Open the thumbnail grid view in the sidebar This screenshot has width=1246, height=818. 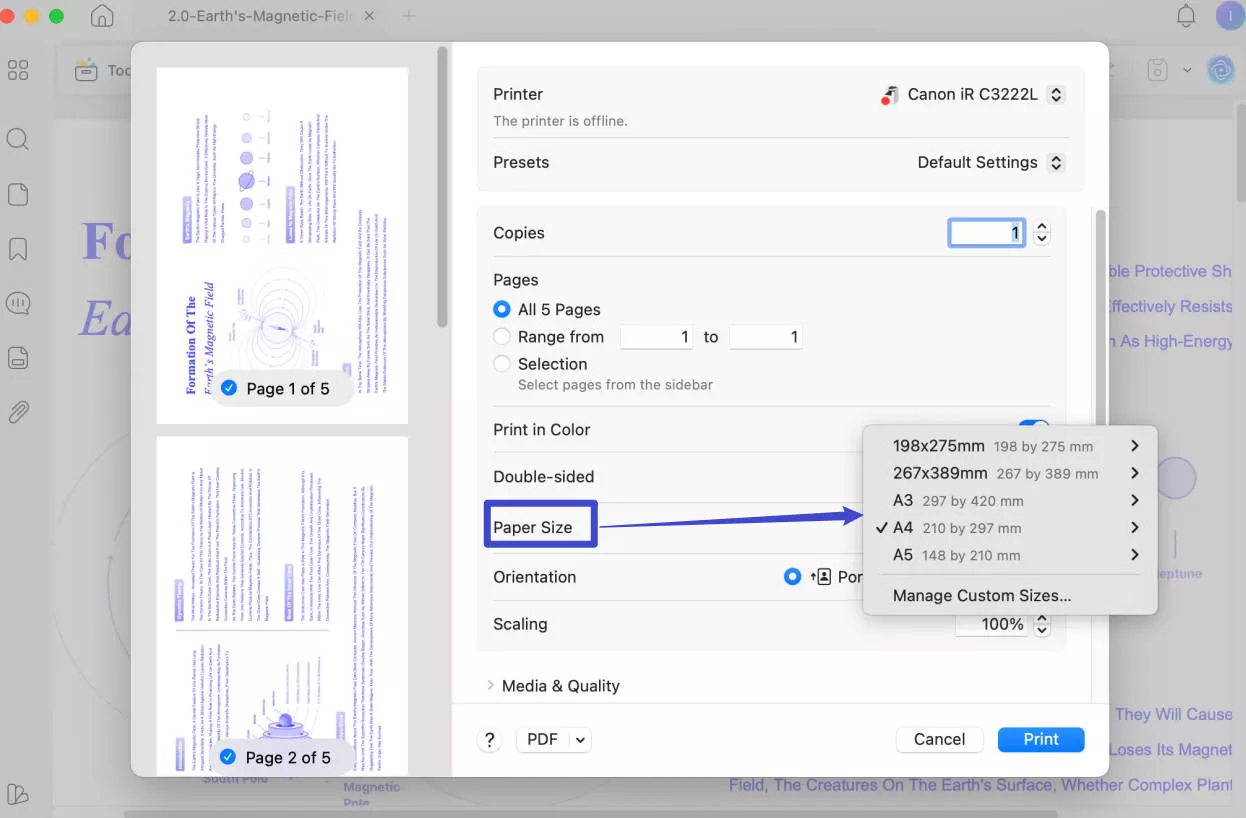(17, 69)
